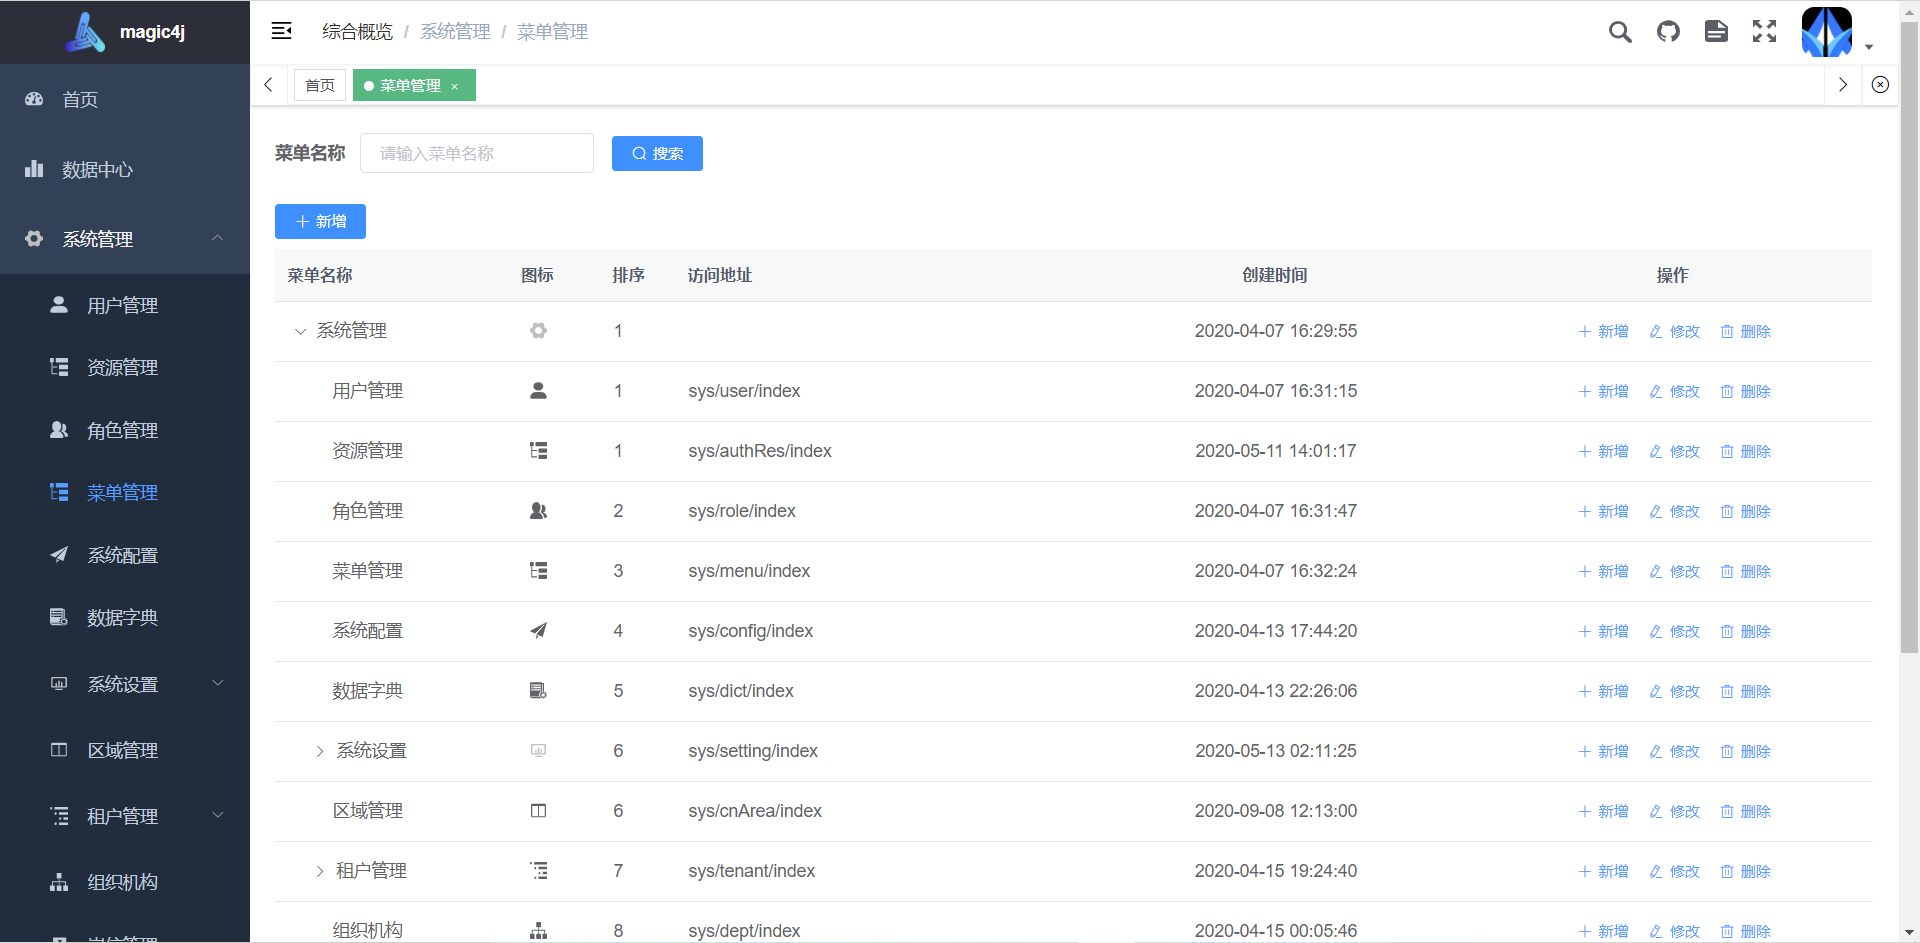Viewport: 1920px width, 943px height.
Task: Click the 搜索 button
Action: tap(657, 153)
